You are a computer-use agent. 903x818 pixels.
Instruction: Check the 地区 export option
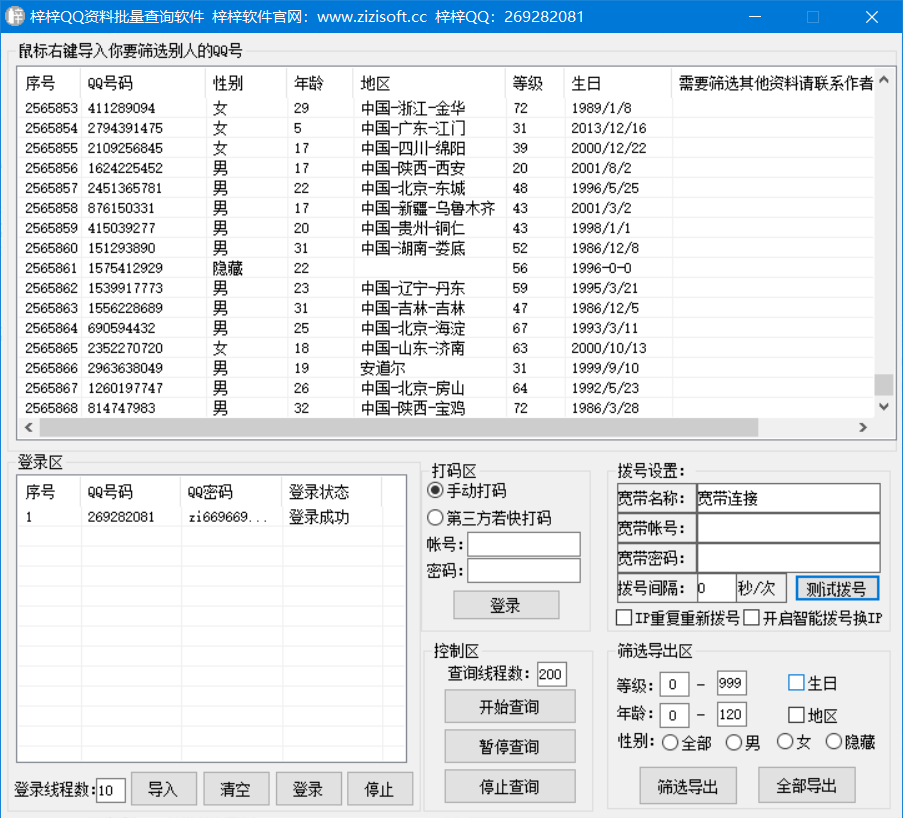click(x=797, y=714)
